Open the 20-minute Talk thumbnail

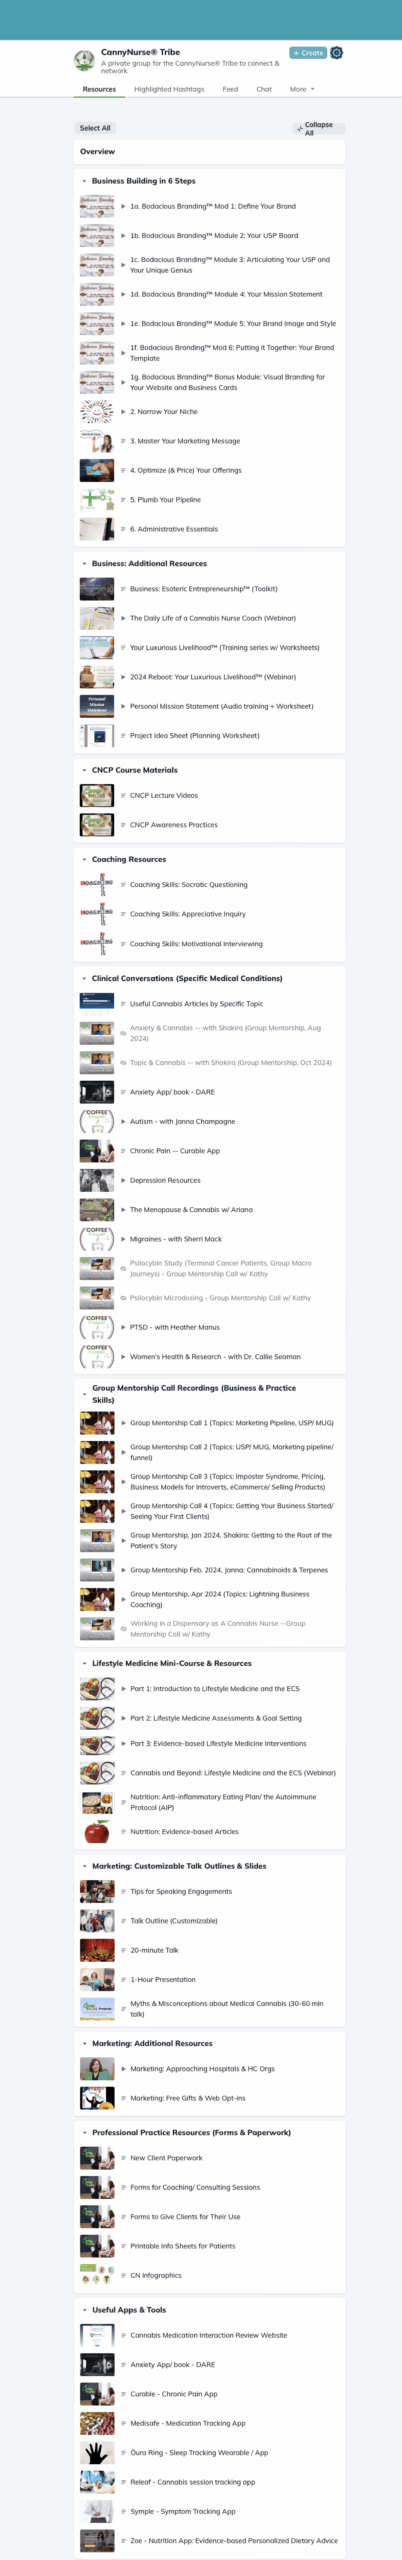[97, 1950]
